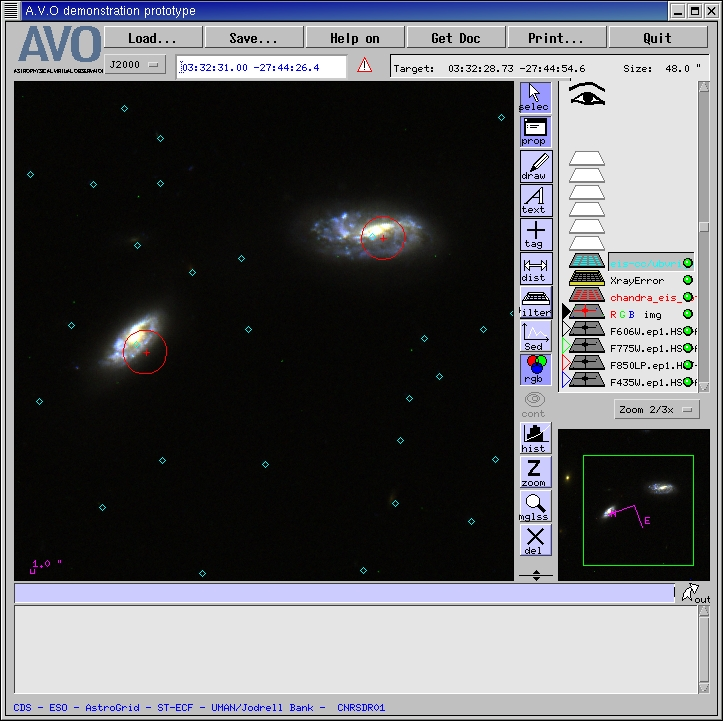
Task: Click the Get Doc button
Action: [455, 38]
